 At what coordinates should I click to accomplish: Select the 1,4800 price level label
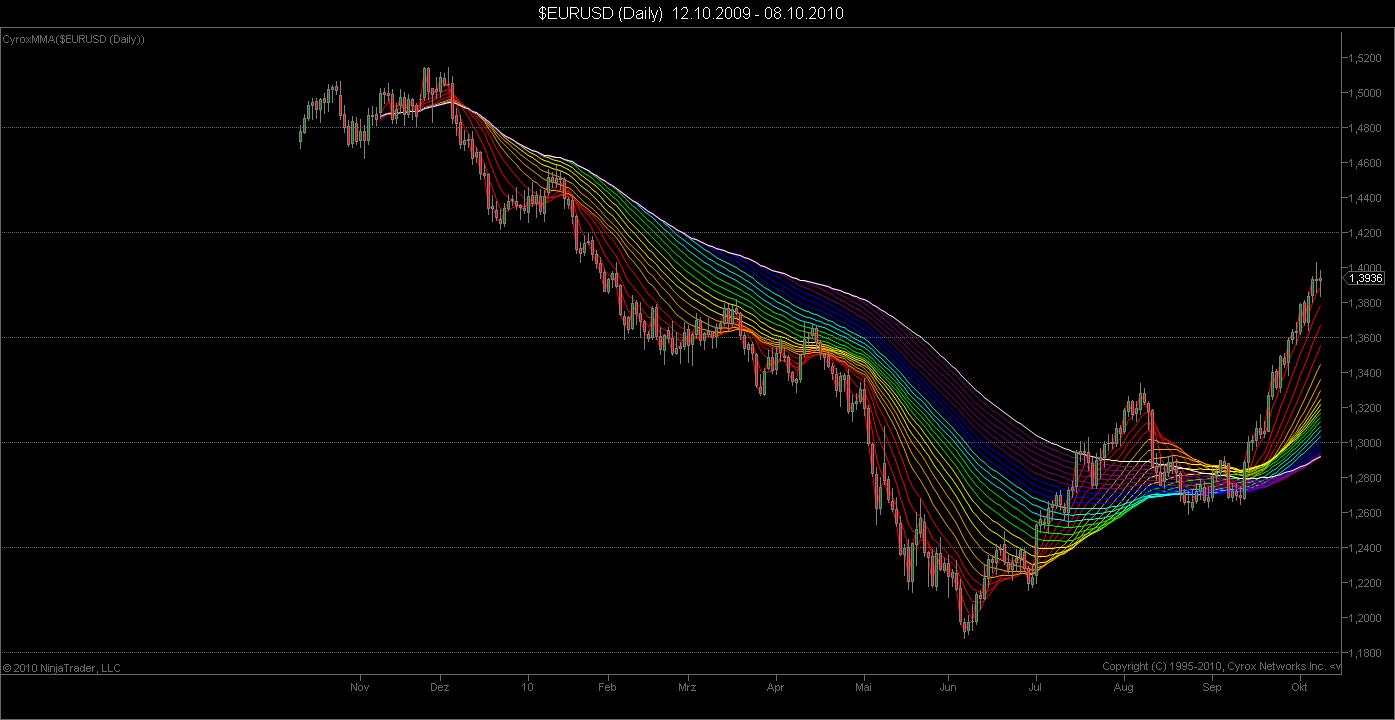(1365, 128)
